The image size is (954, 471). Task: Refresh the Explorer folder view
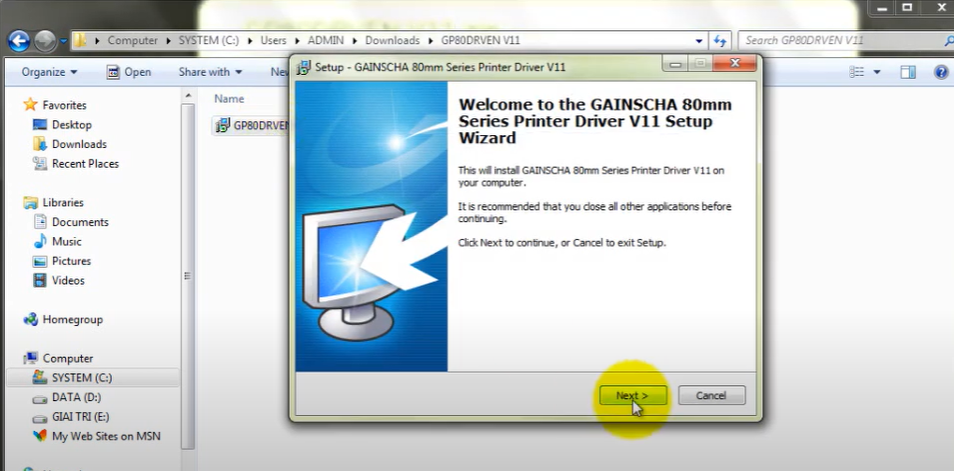(x=720, y=41)
